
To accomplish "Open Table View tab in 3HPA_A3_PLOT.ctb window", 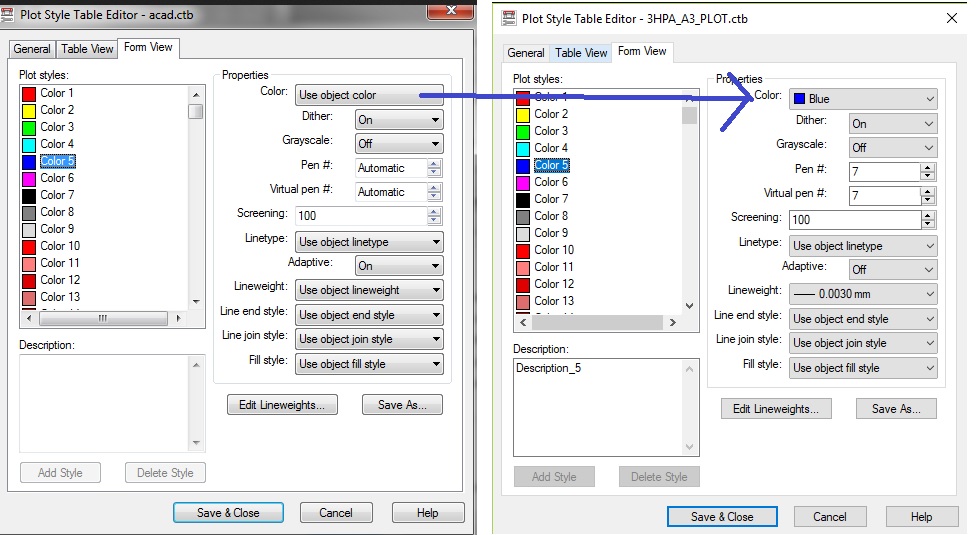I will [581, 53].
